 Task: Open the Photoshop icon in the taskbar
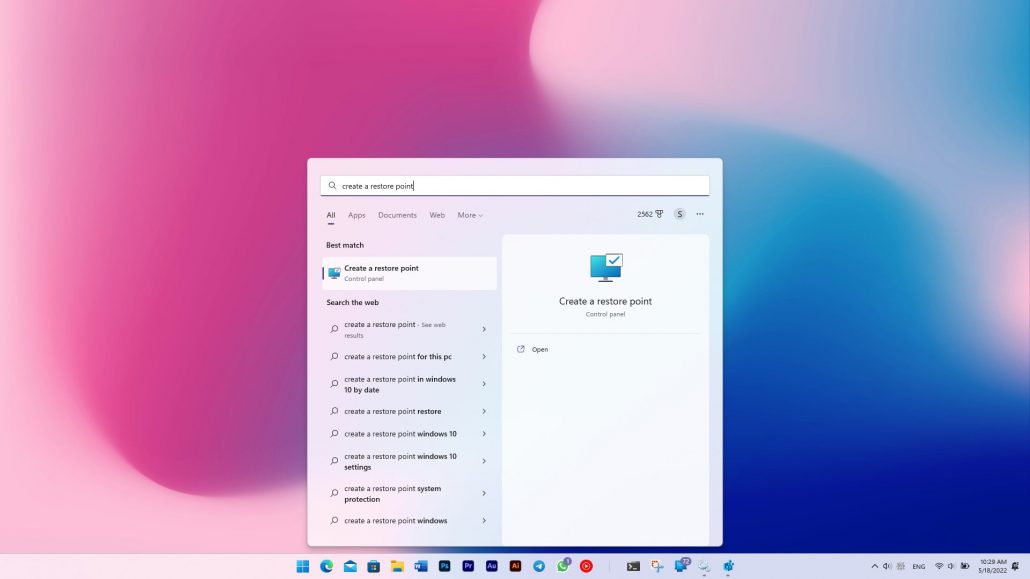[x=445, y=566]
